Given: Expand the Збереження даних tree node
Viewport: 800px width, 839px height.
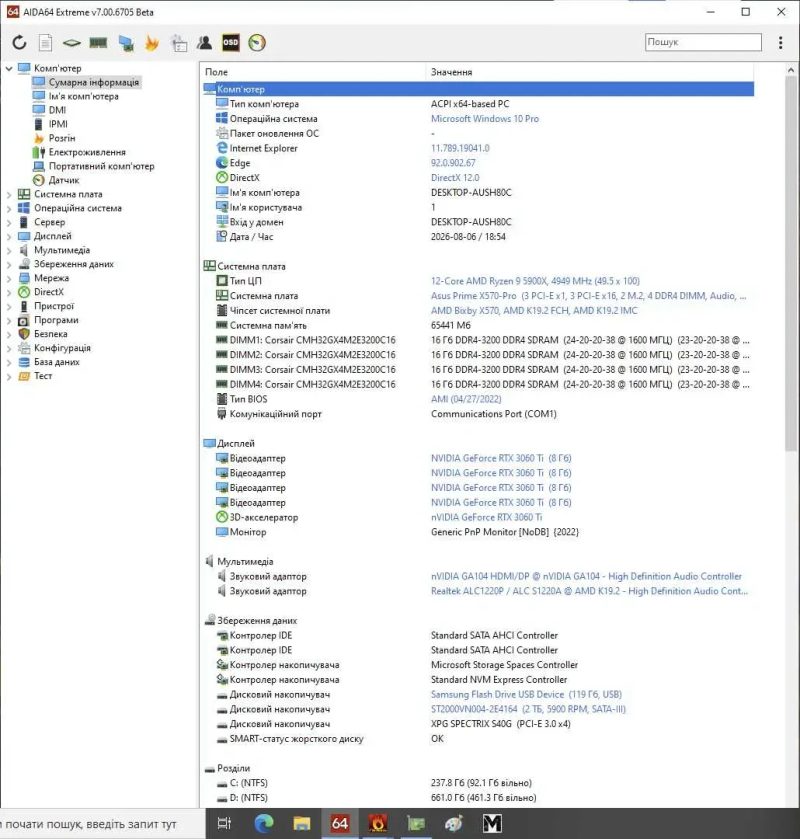Looking at the screenshot, I should (x=9, y=264).
